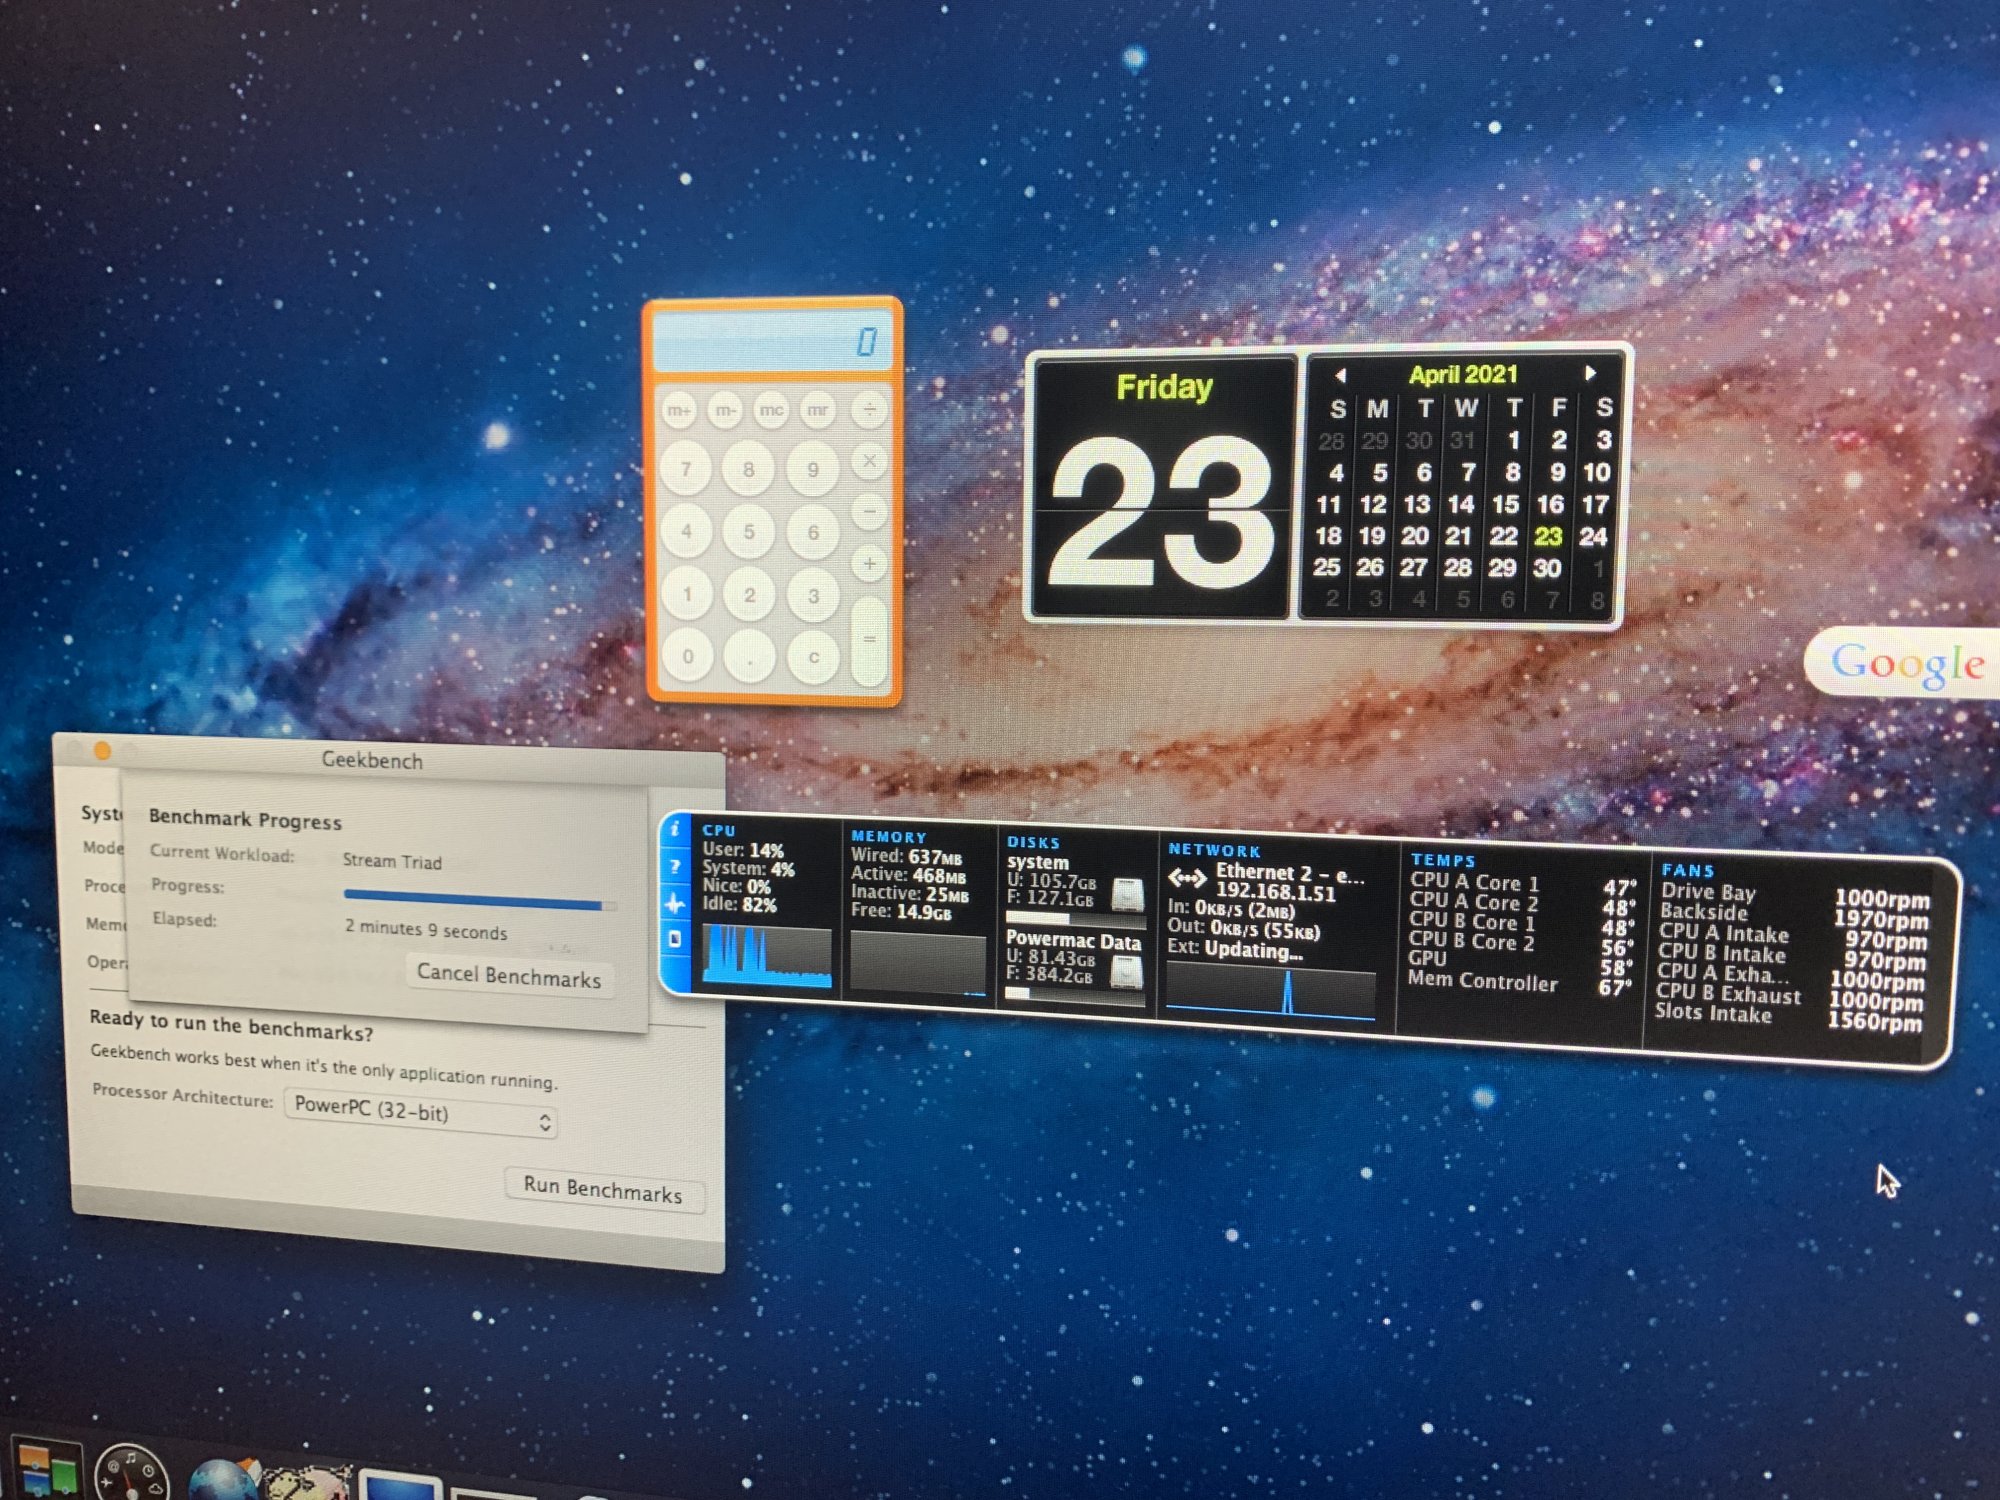Select date 15 in calendar grid

coord(1506,504)
